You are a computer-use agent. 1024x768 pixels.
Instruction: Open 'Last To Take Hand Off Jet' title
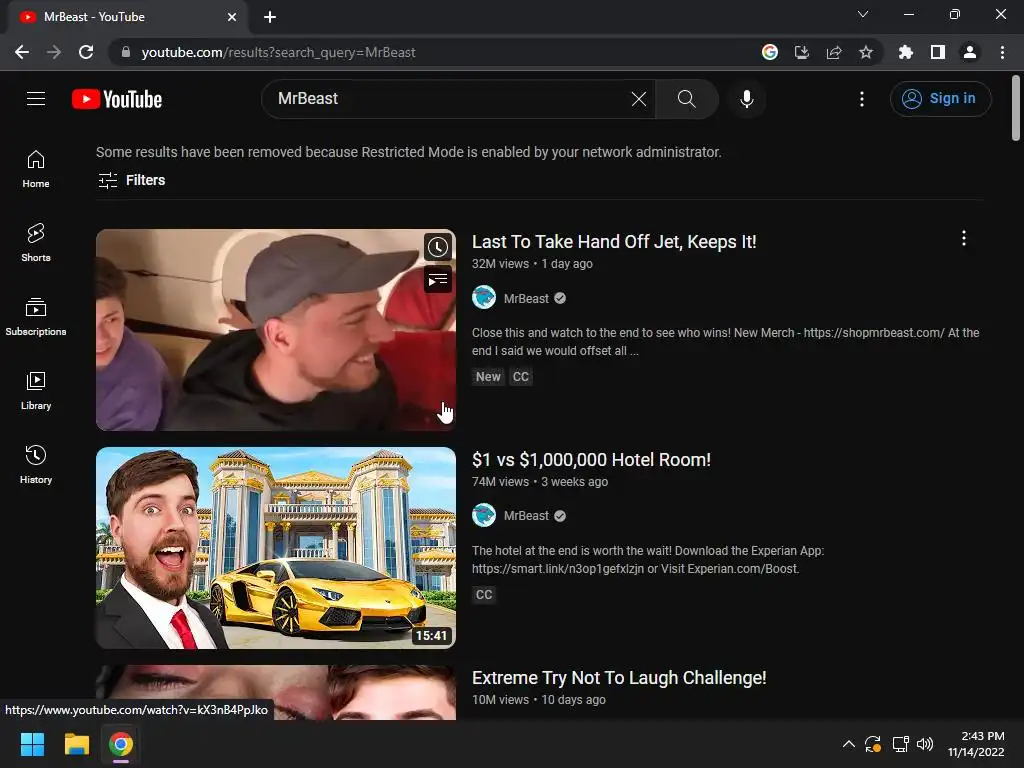[614, 242]
